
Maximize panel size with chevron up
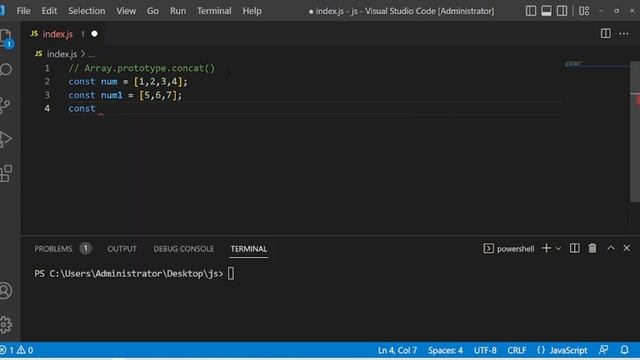pyautogui.click(x=611, y=248)
